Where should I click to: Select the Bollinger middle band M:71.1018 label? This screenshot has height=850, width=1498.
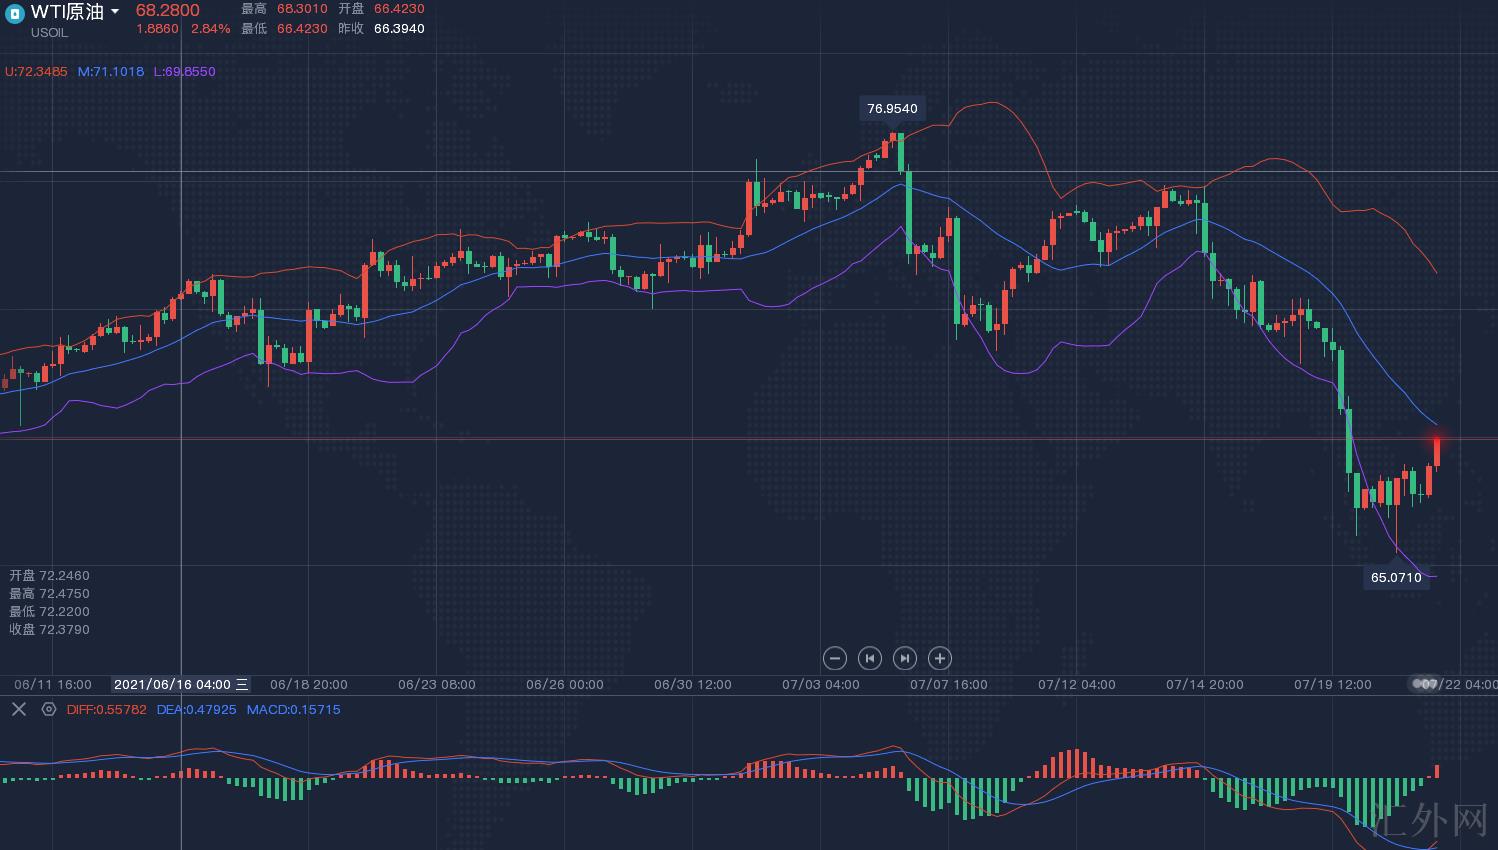coord(111,72)
